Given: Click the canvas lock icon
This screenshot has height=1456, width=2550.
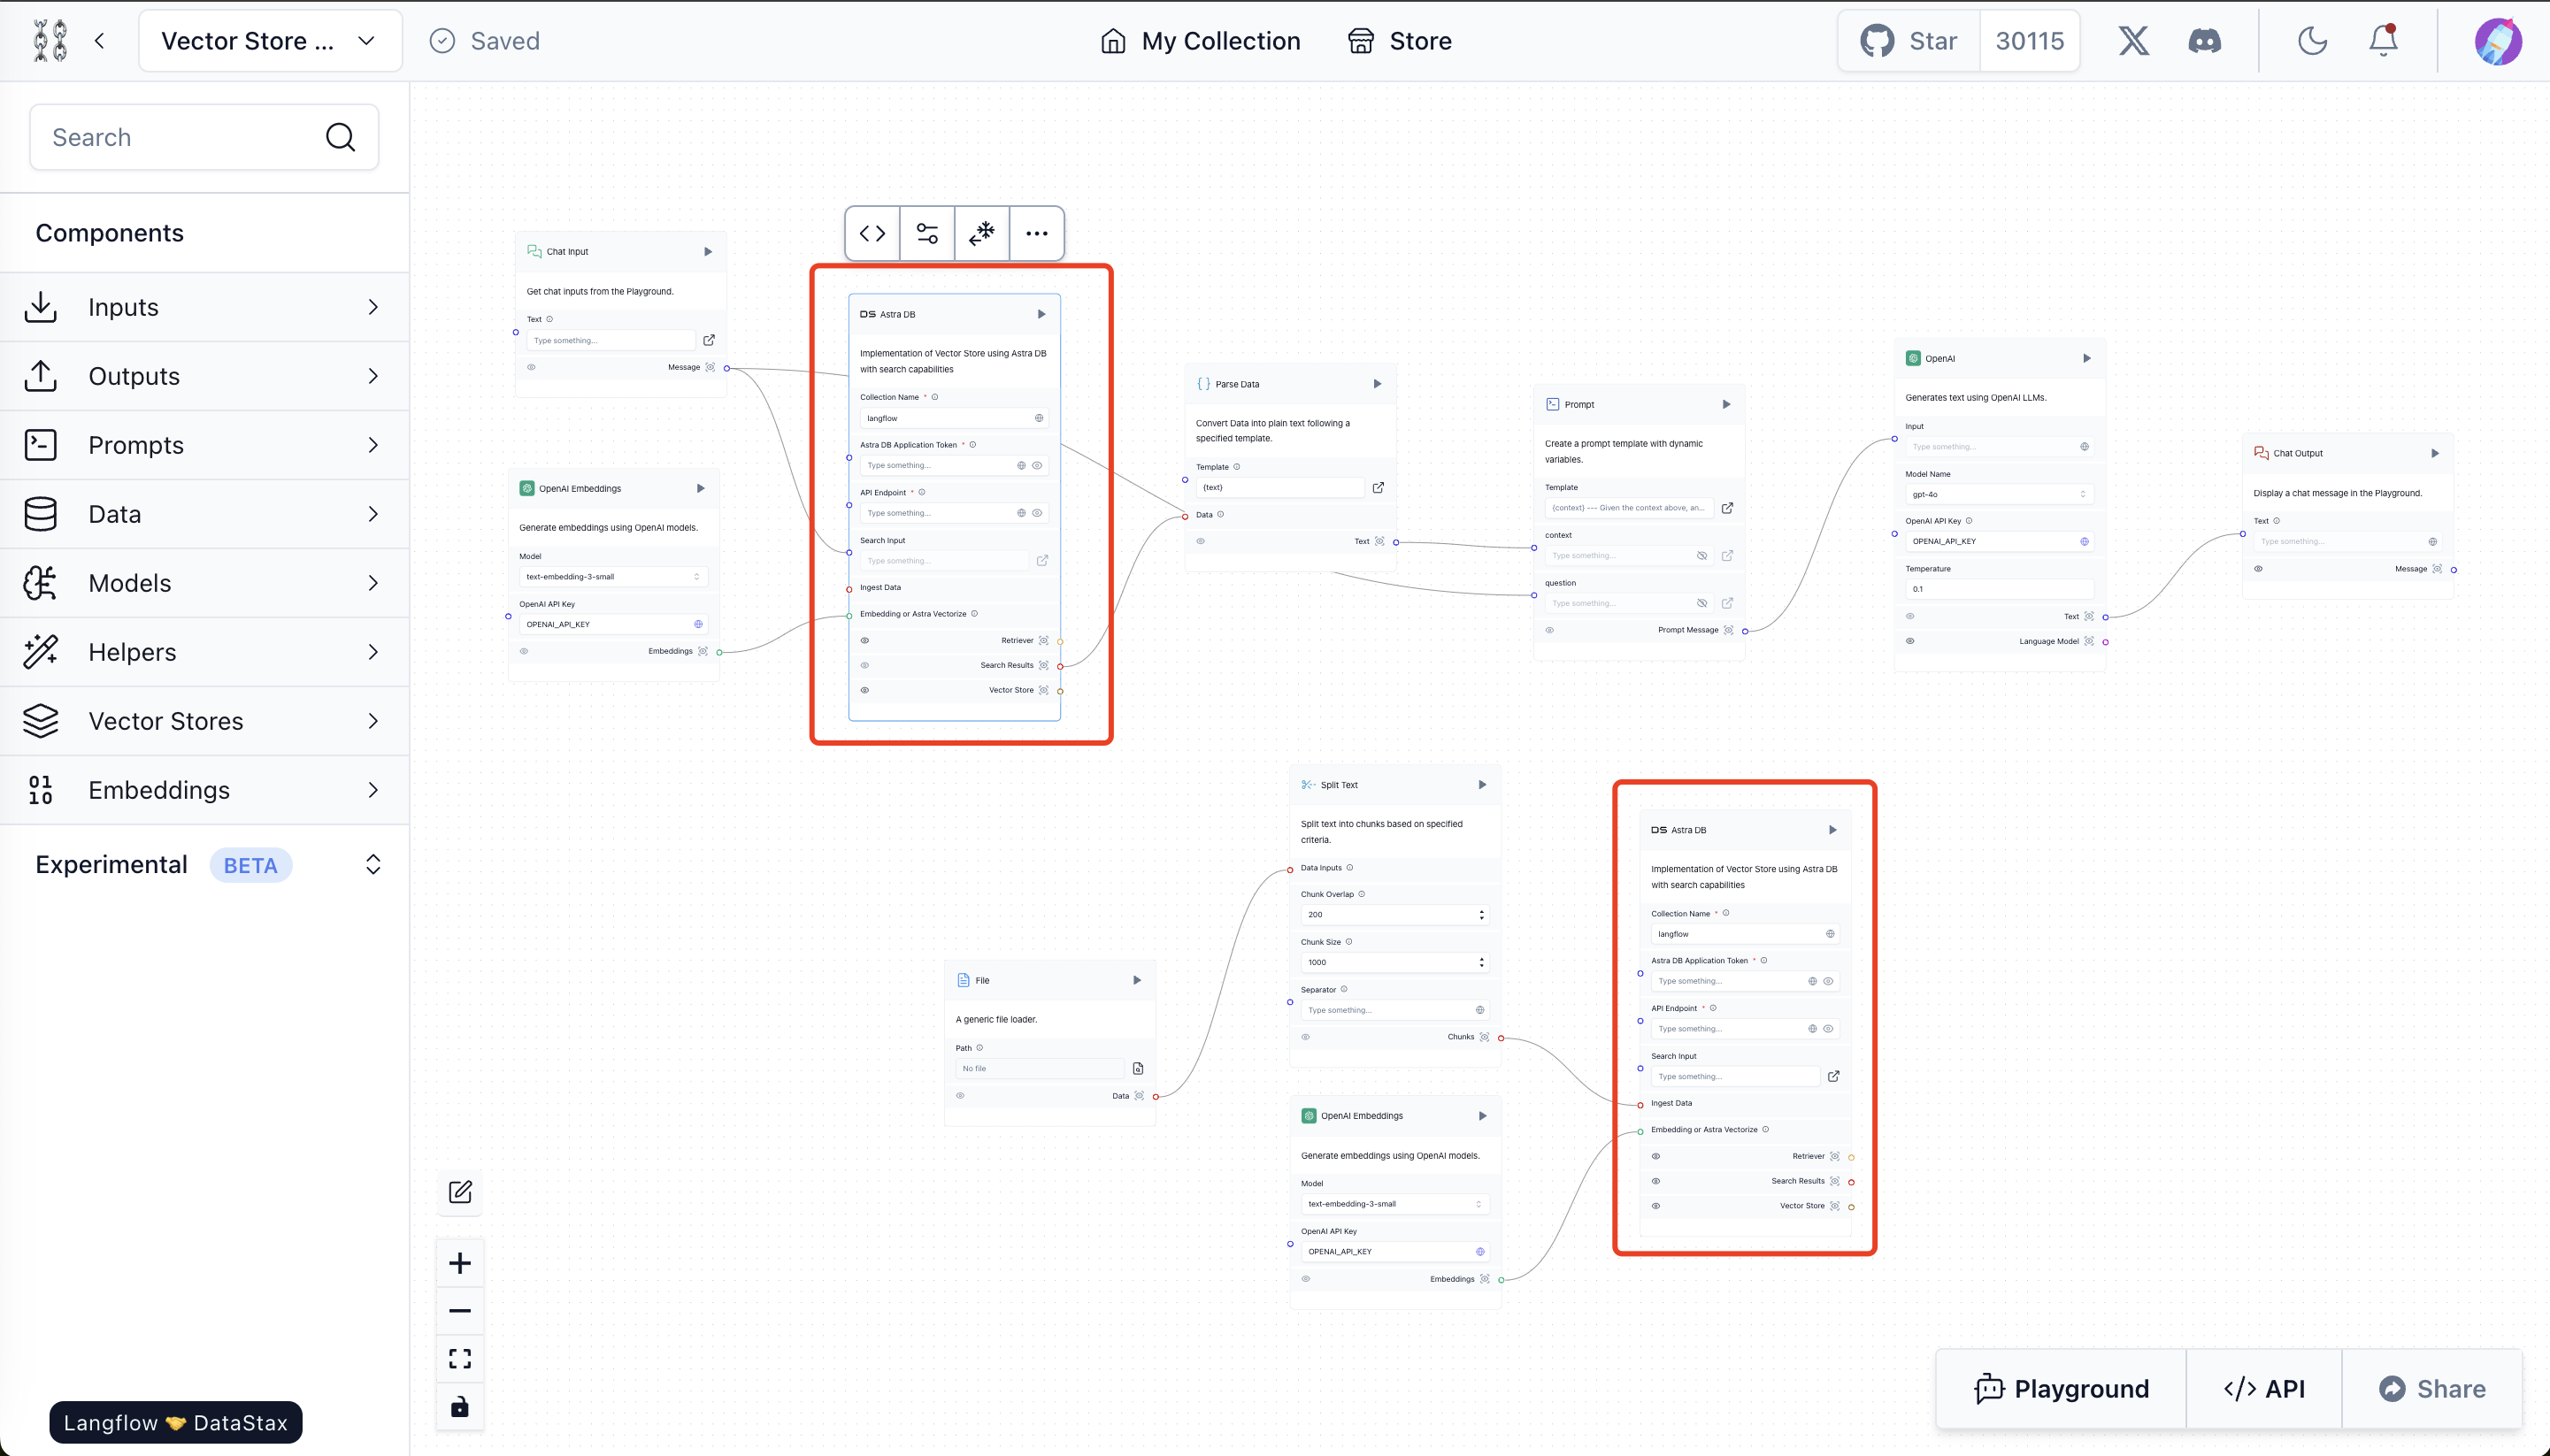Looking at the screenshot, I should tap(460, 1407).
